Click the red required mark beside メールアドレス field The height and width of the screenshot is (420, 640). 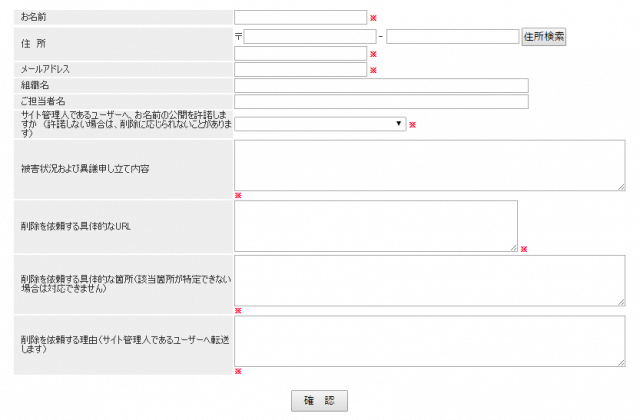tap(373, 71)
